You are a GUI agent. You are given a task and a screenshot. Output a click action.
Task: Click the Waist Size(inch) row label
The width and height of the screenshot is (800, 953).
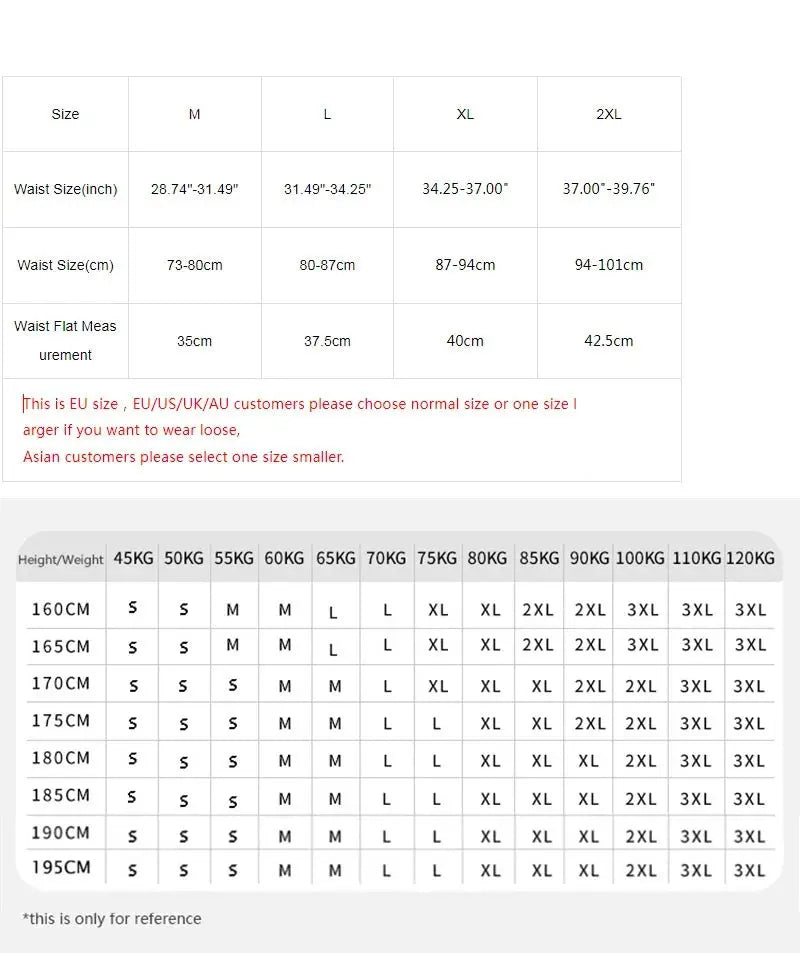[x=65, y=189]
